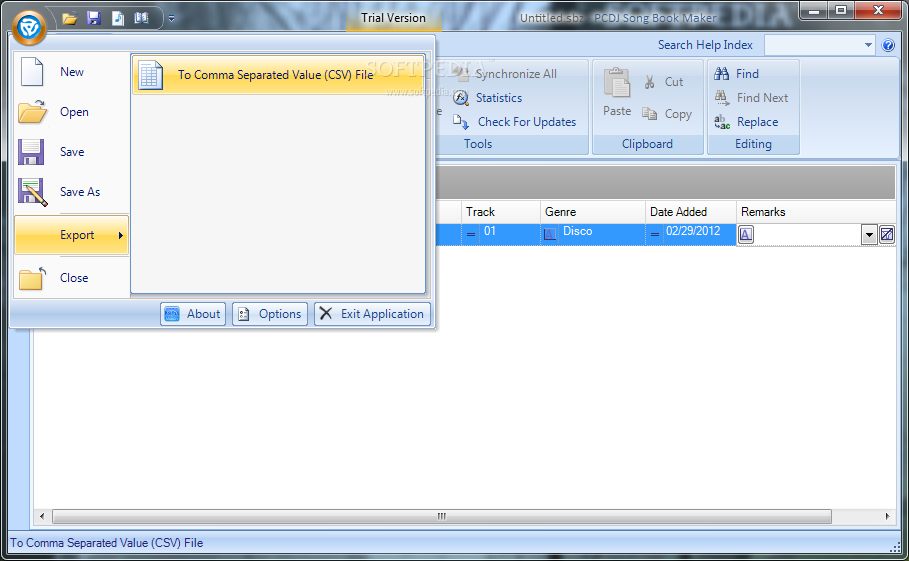Click Check For Updates

pos(515,122)
